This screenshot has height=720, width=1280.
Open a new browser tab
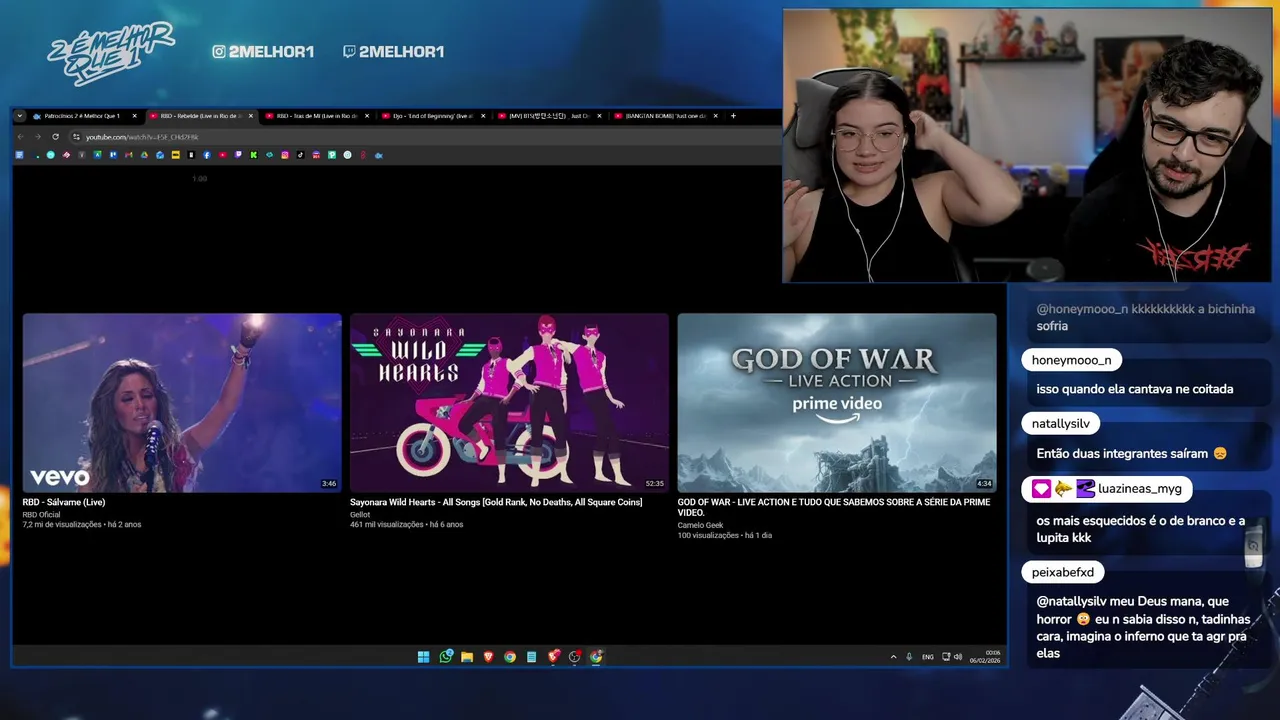733,116
